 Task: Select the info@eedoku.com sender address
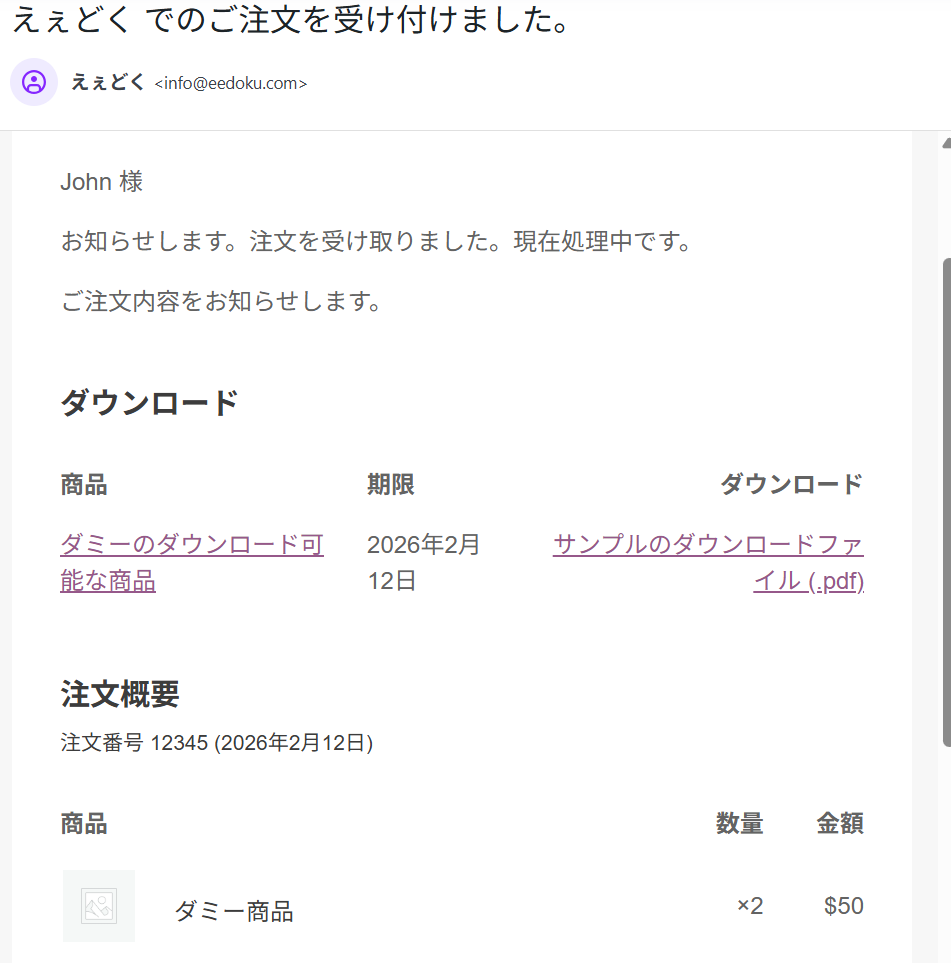point(230,84)
